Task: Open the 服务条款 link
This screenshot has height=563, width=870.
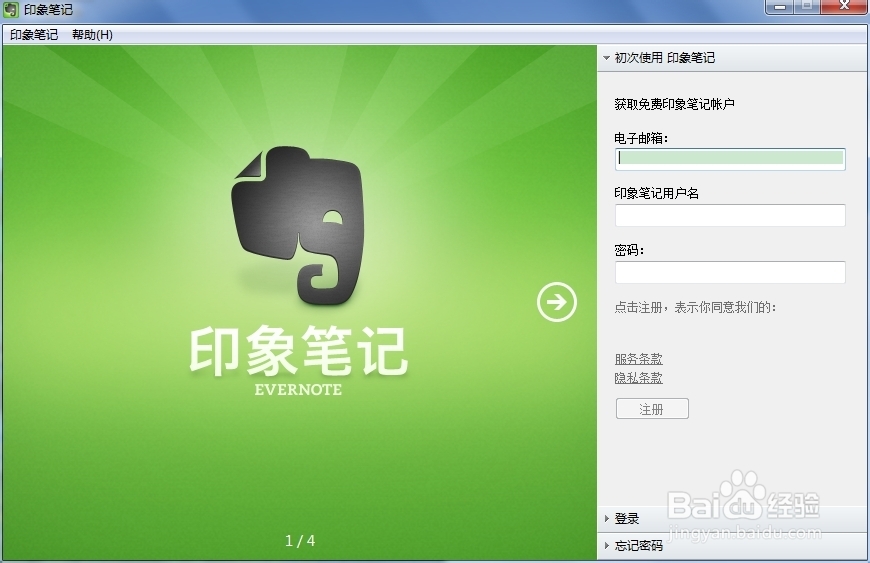Action: [x=639, y=358]
